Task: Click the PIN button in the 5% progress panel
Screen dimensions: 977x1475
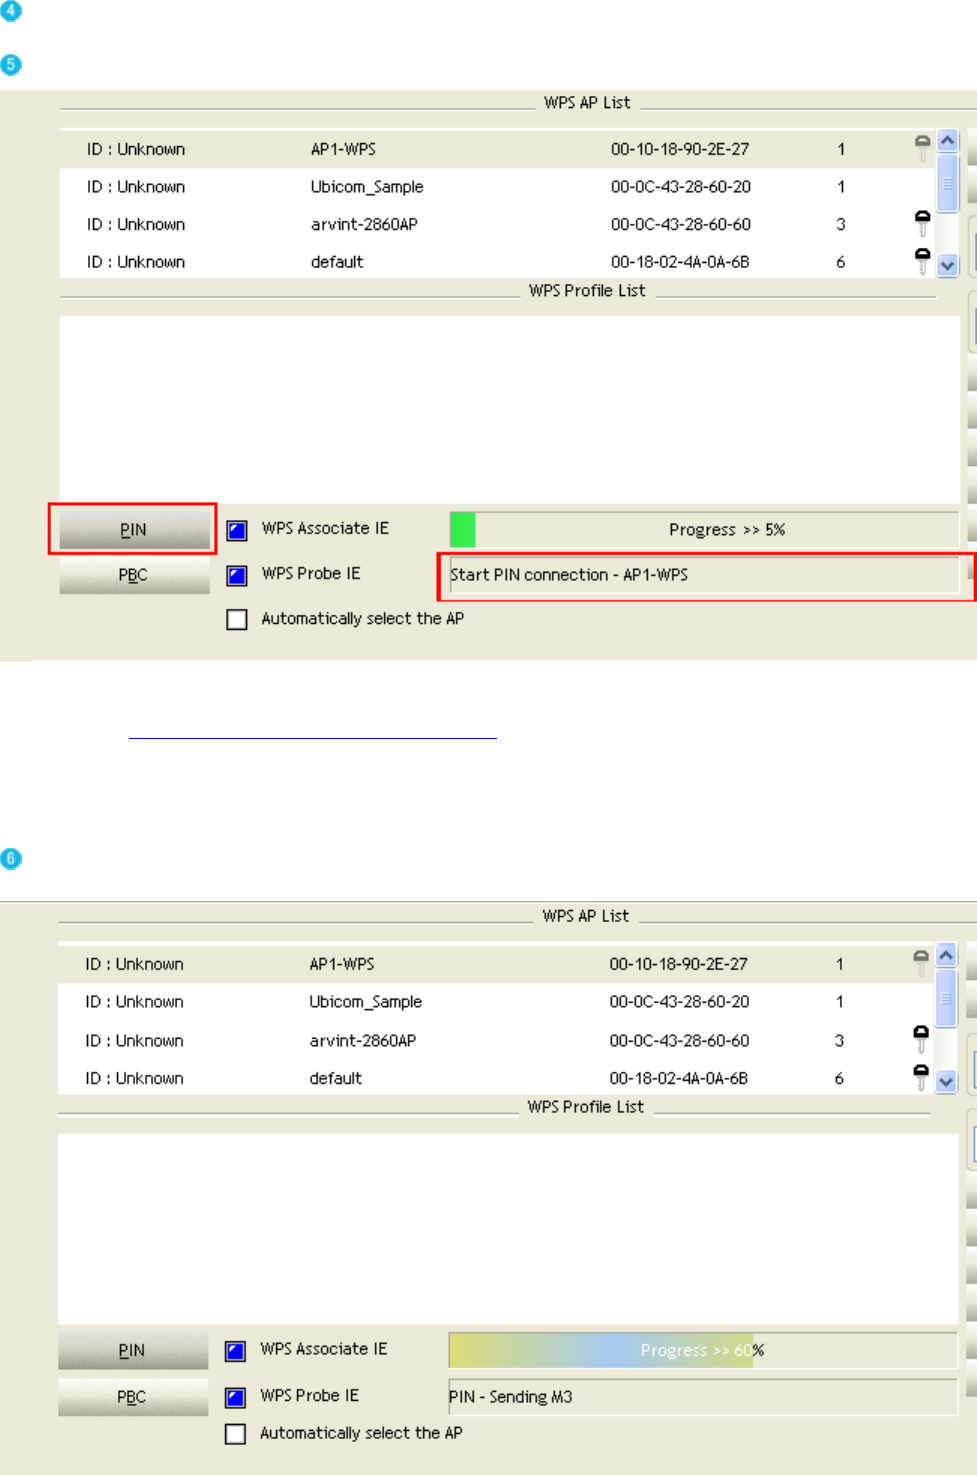Action: (x=134, y=529)
